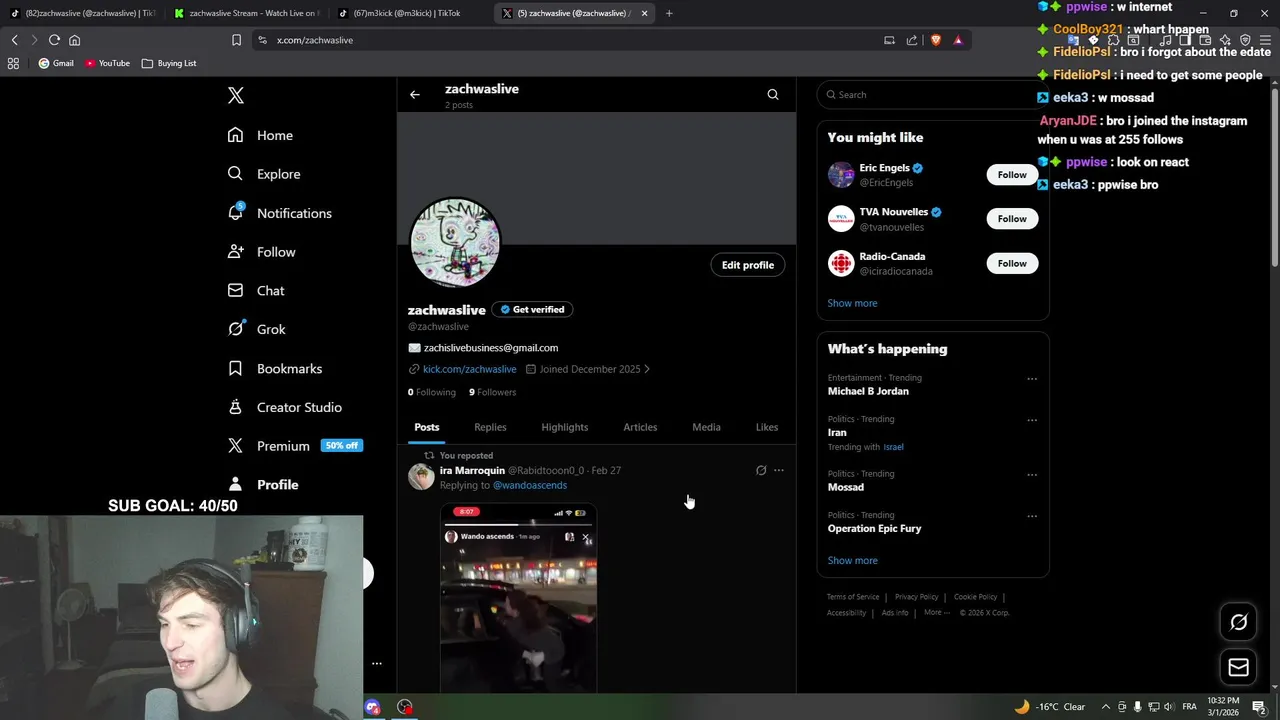This screenshot has height=720, width=1280.
Task: Click the X logo in the sidebar
Action: click(x=236, y=95)
